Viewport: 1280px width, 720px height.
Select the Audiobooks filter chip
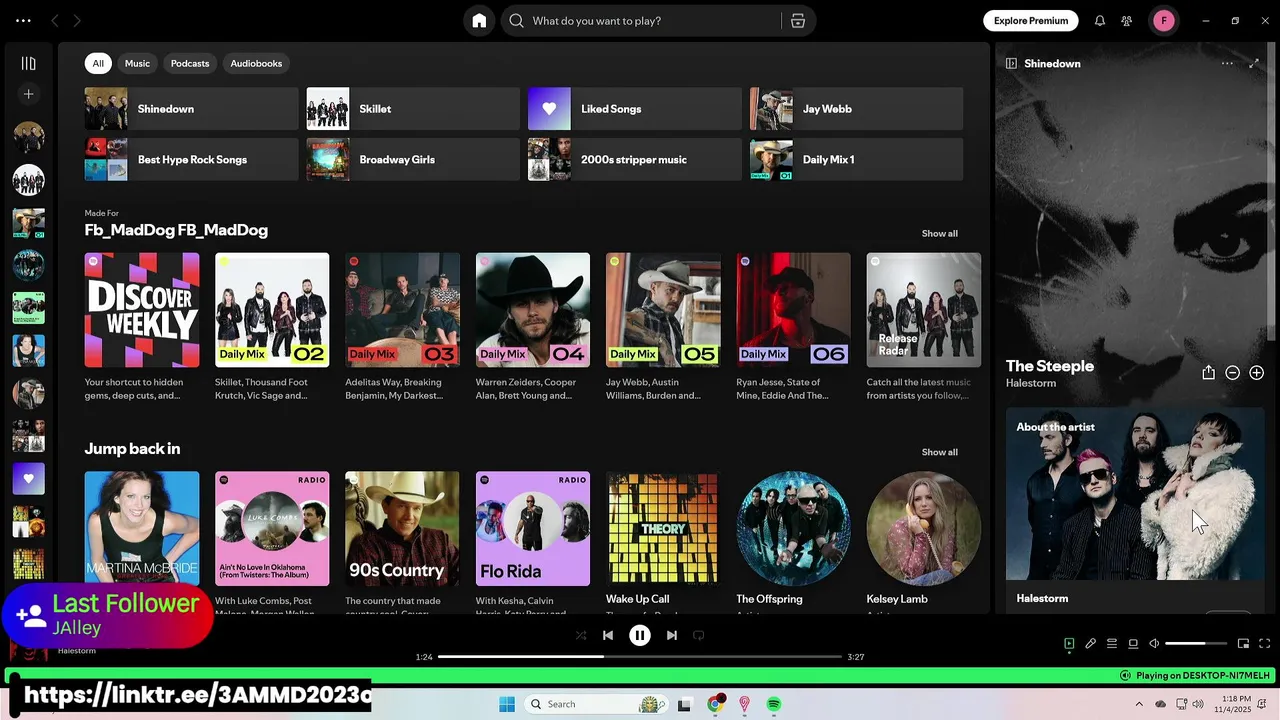pyautogui.click(x=256, y=63)
